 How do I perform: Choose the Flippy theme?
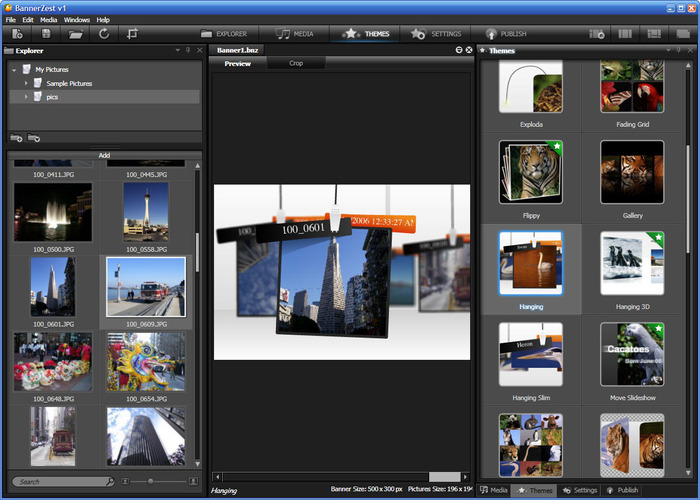coord(531,172)
